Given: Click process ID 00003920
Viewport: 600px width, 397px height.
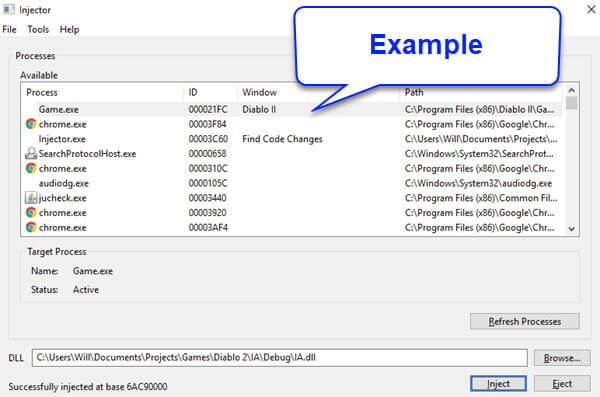Looking at the screenshot, I should [207, 212].
